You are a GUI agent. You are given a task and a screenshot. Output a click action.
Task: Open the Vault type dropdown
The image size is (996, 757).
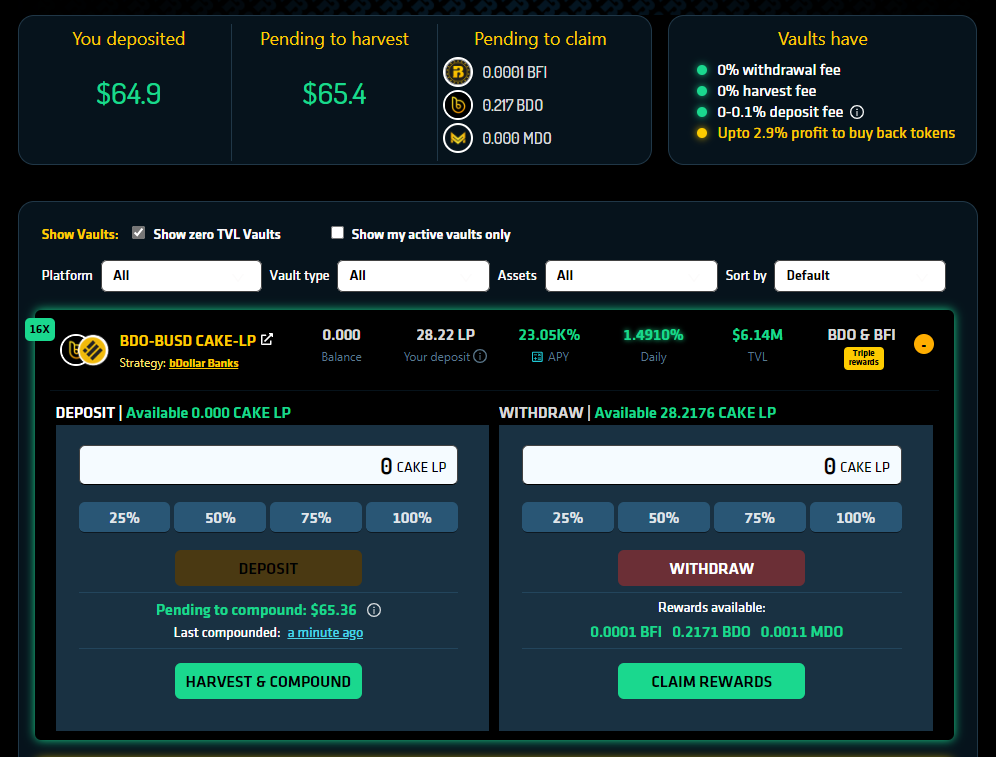[413, 276]
